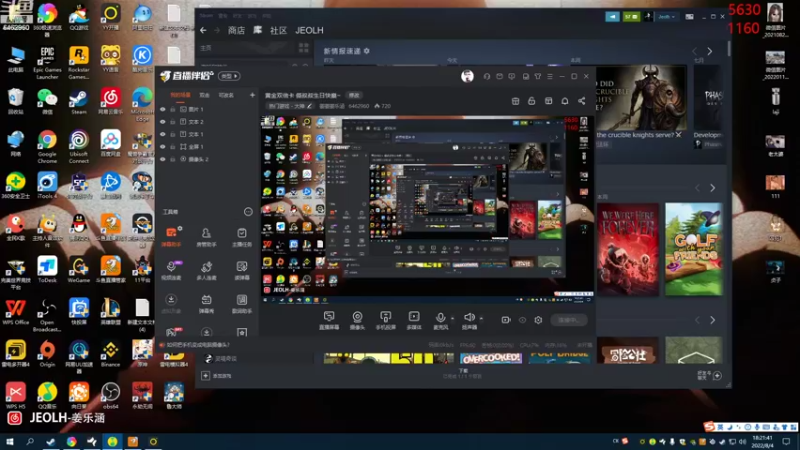Viewport: 800px width, 450px height.
Task: Click the grey live stream button
Action: [569, 320]
